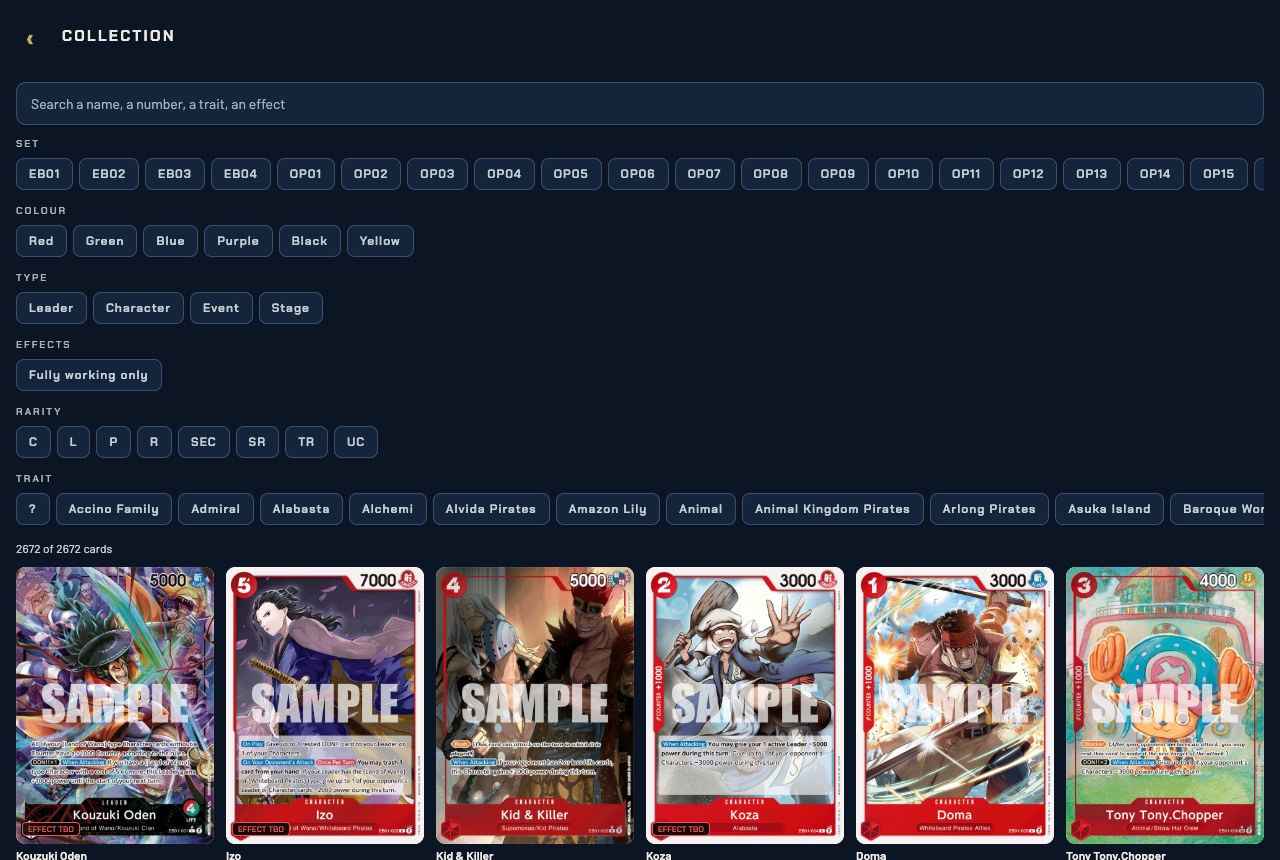Filter cards by Yellow colour
Screen dimensions: 1280x860
[x=380, y=241]
